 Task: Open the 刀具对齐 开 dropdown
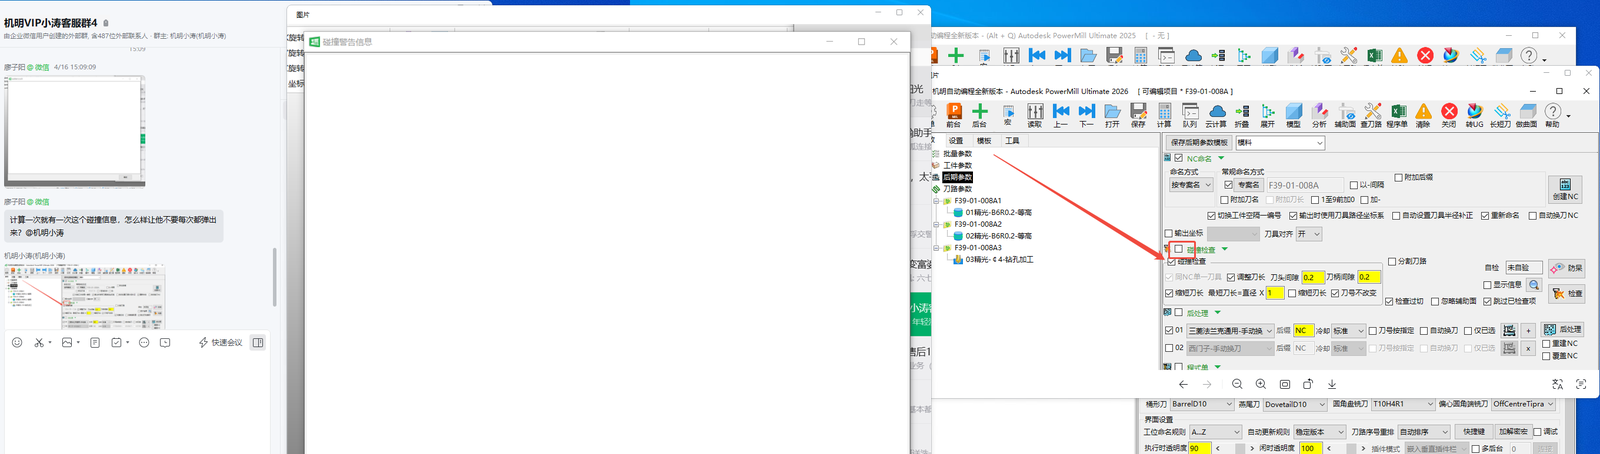pos(1309,234)
